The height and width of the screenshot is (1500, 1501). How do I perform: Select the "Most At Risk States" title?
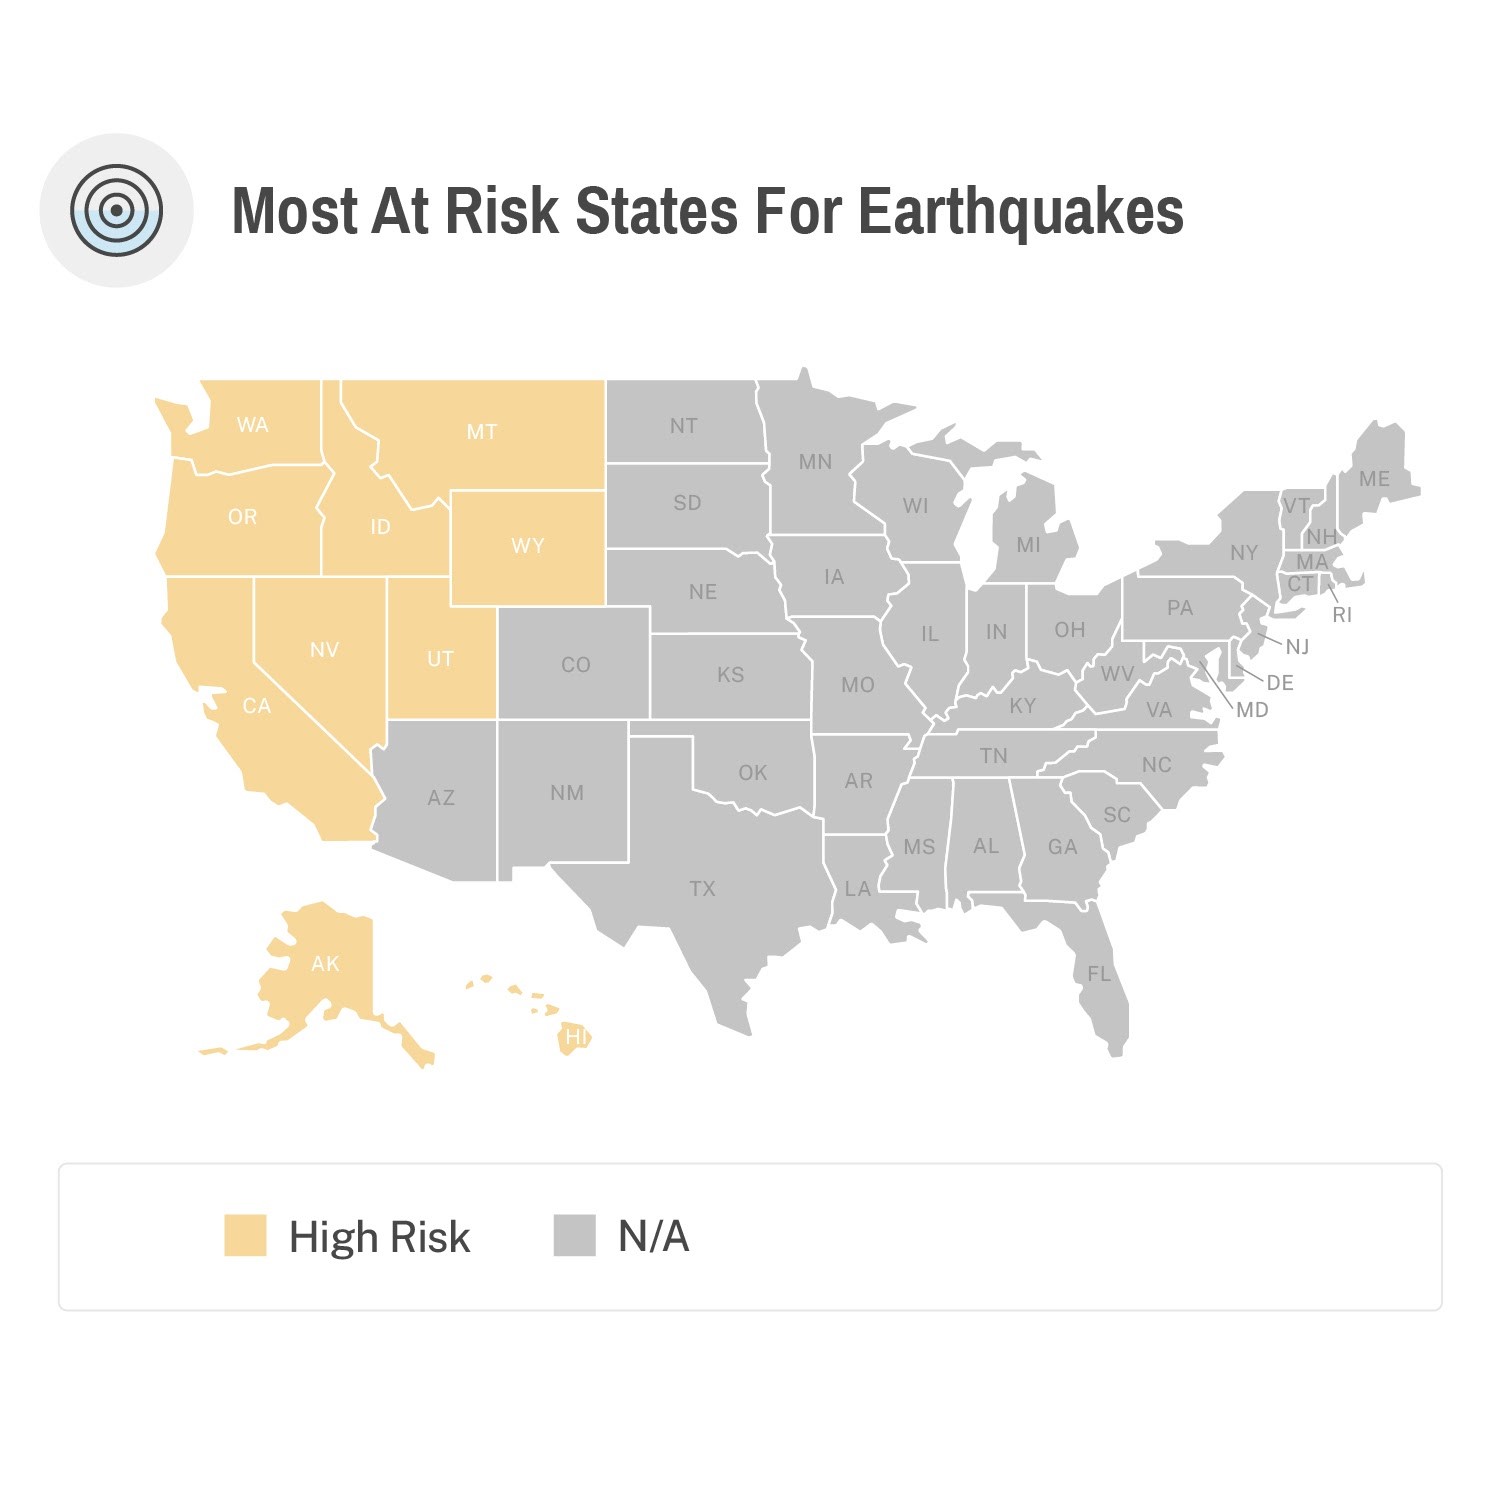point(707,211)
